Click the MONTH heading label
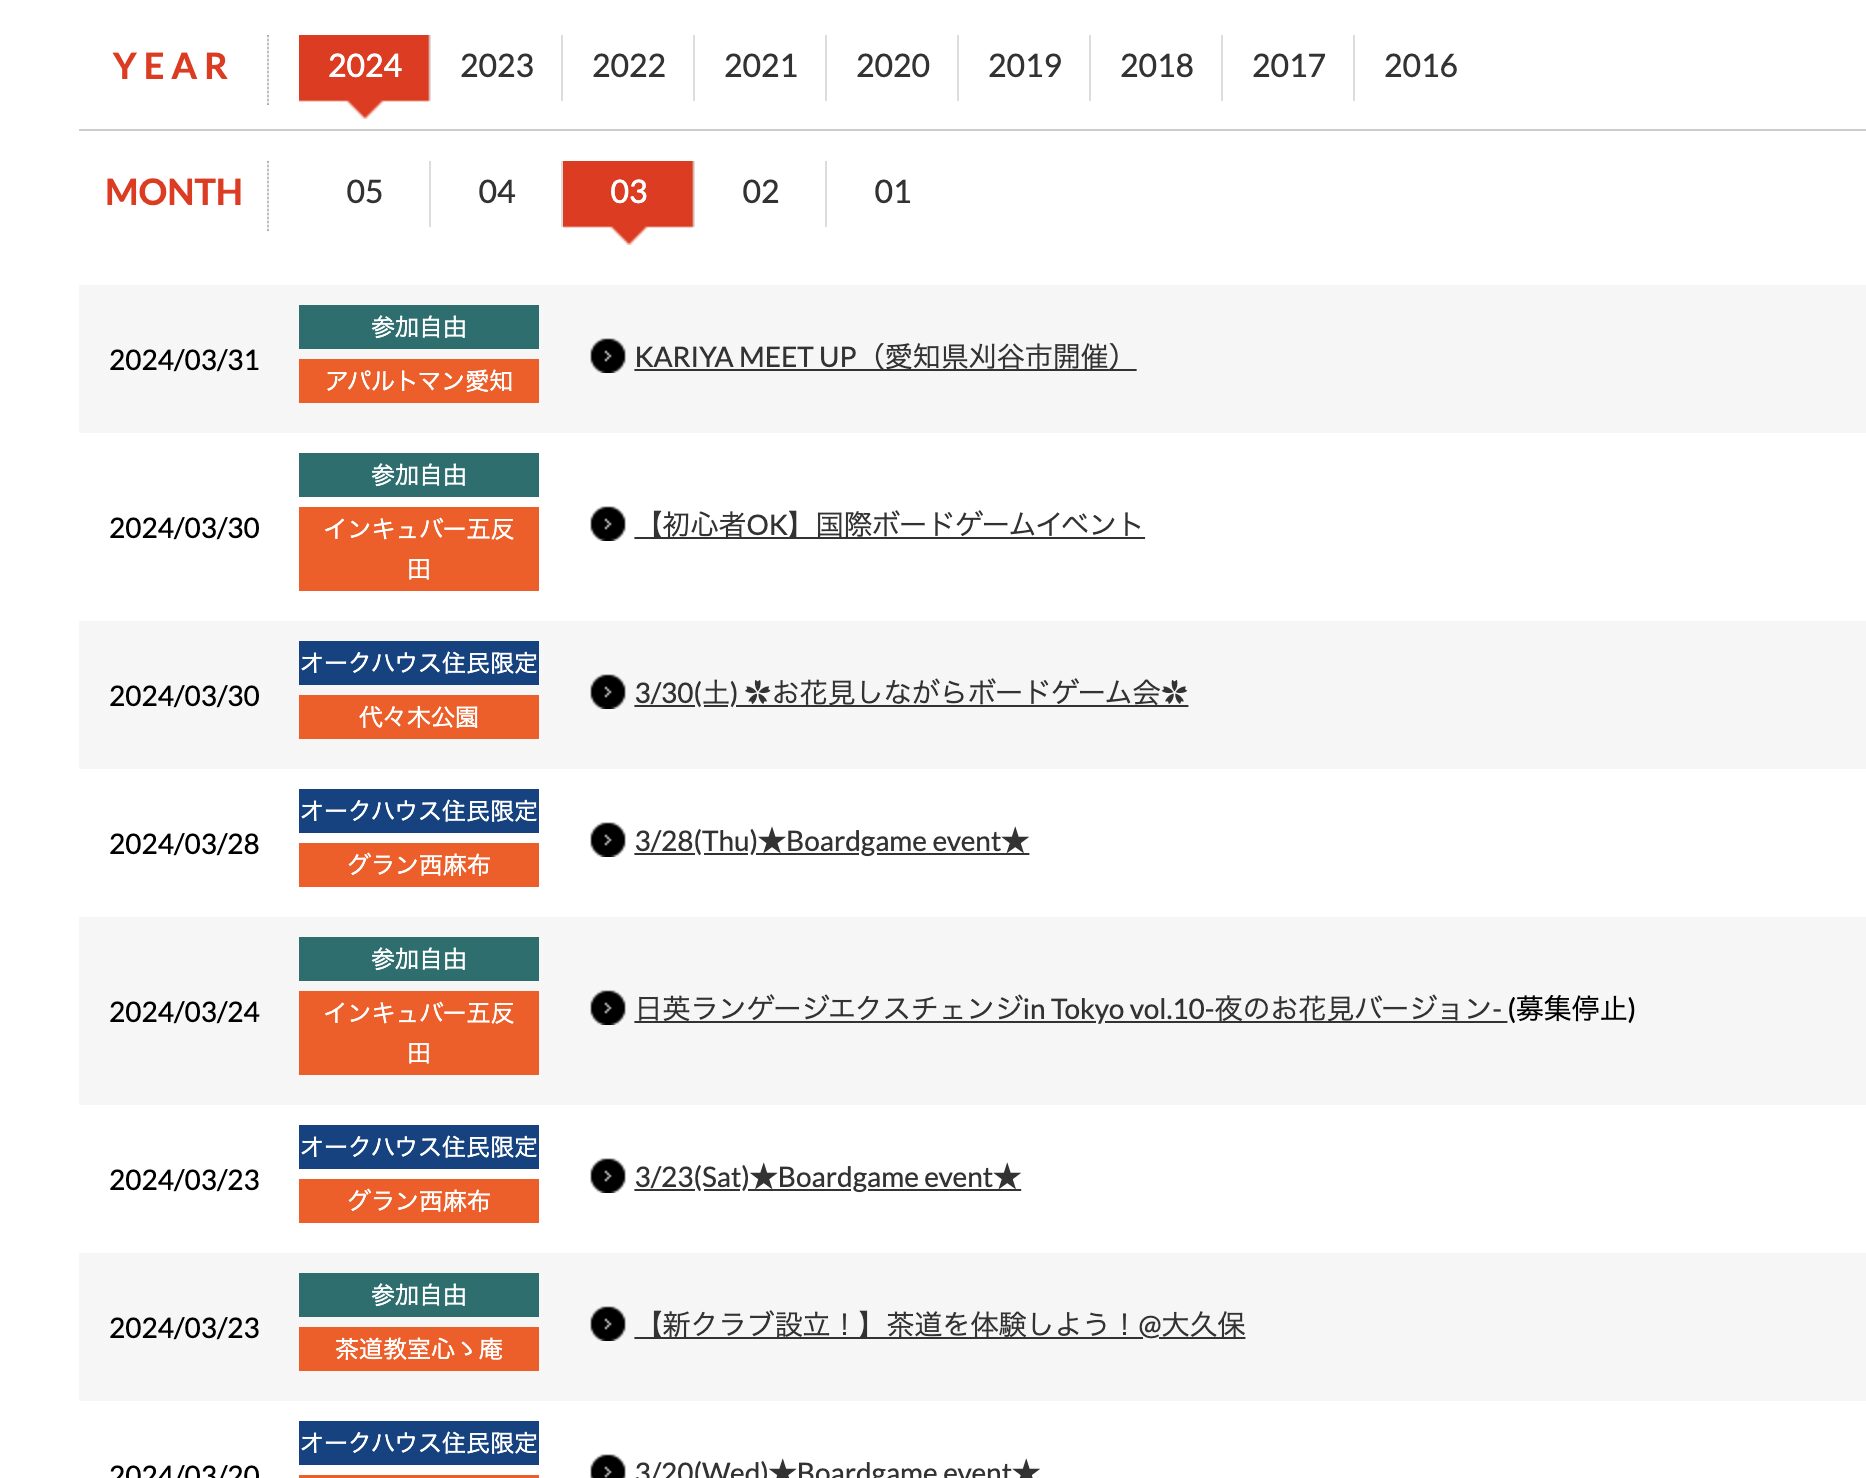This screenshot has width=1866, height=1478. click(x=174, y=192)
